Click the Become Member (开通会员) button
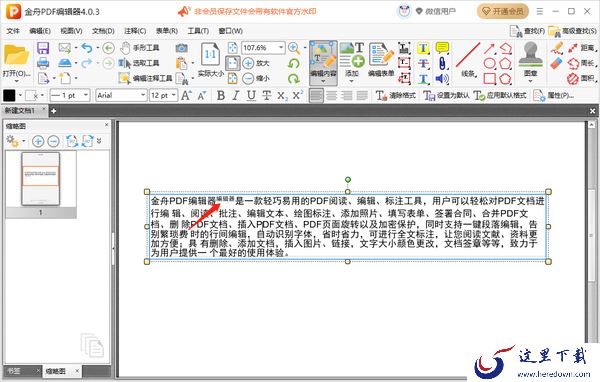The image size is (600, 382). point(502,11)
